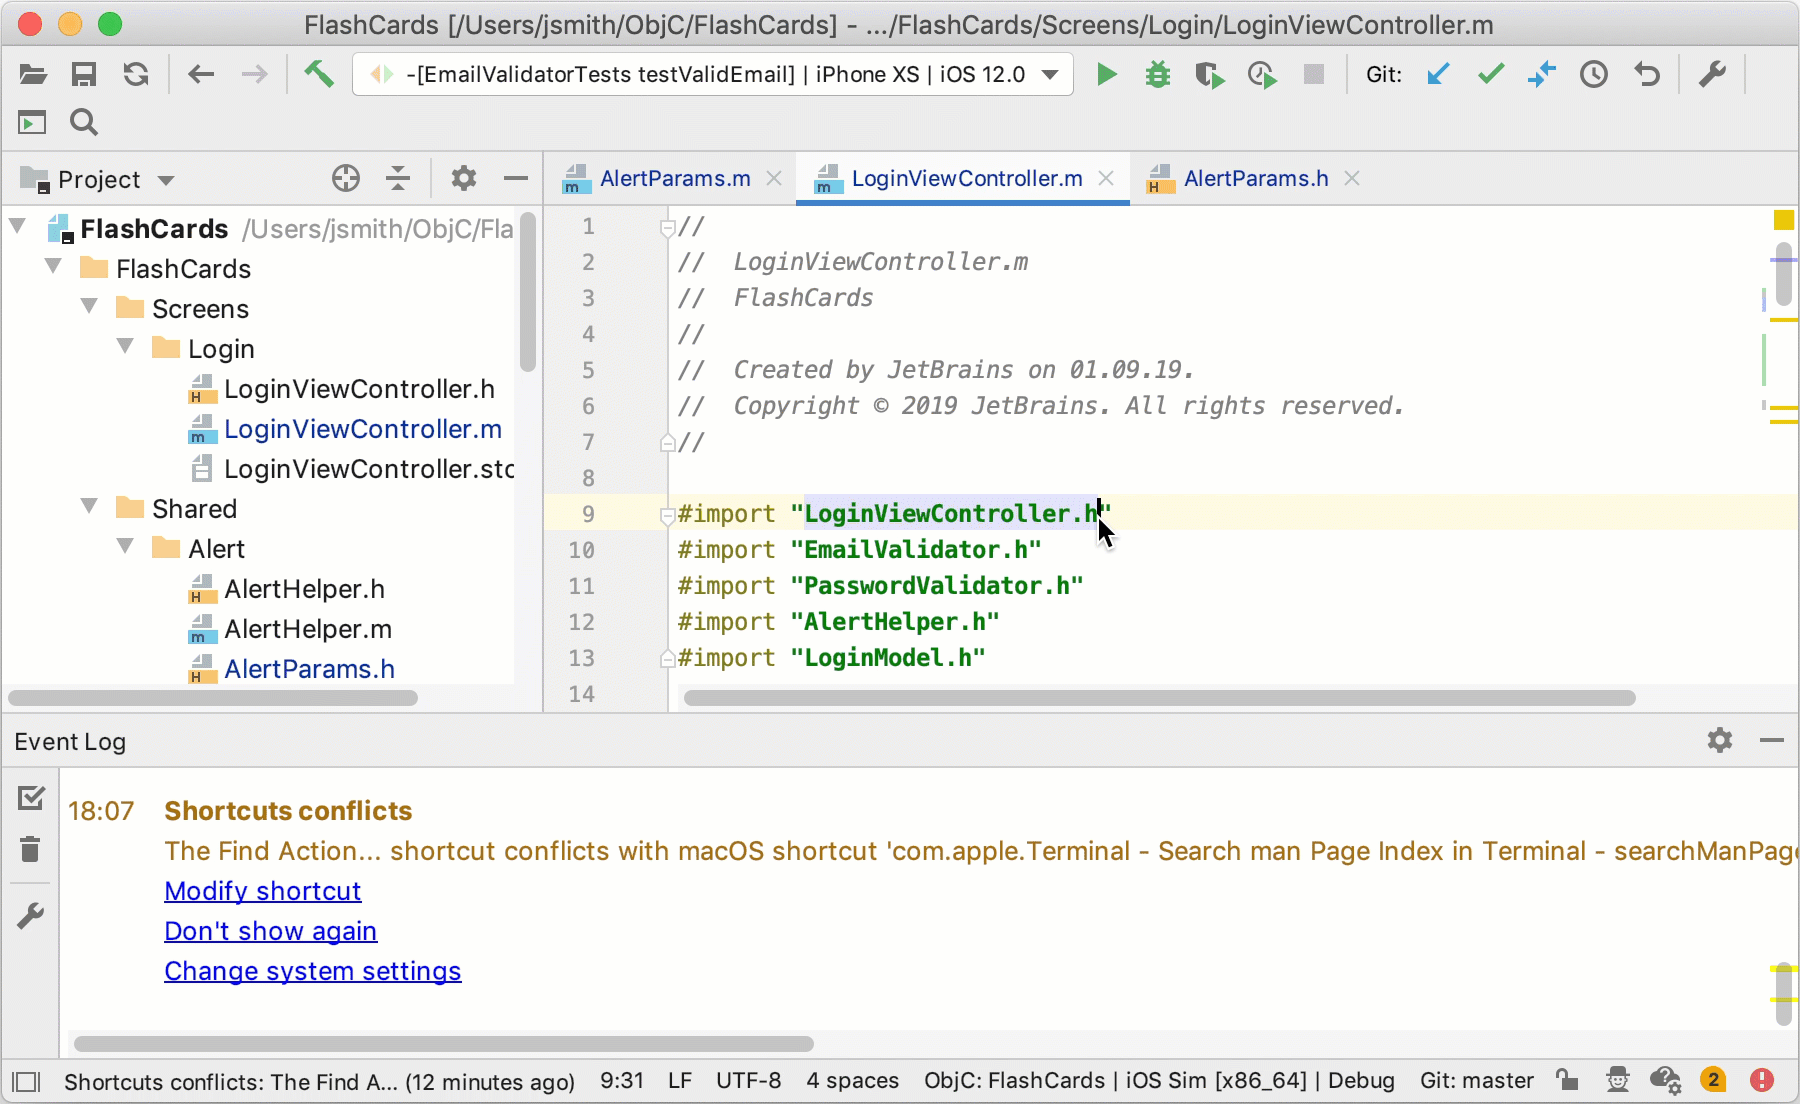Click the Git: master branch widget

1476,1081
